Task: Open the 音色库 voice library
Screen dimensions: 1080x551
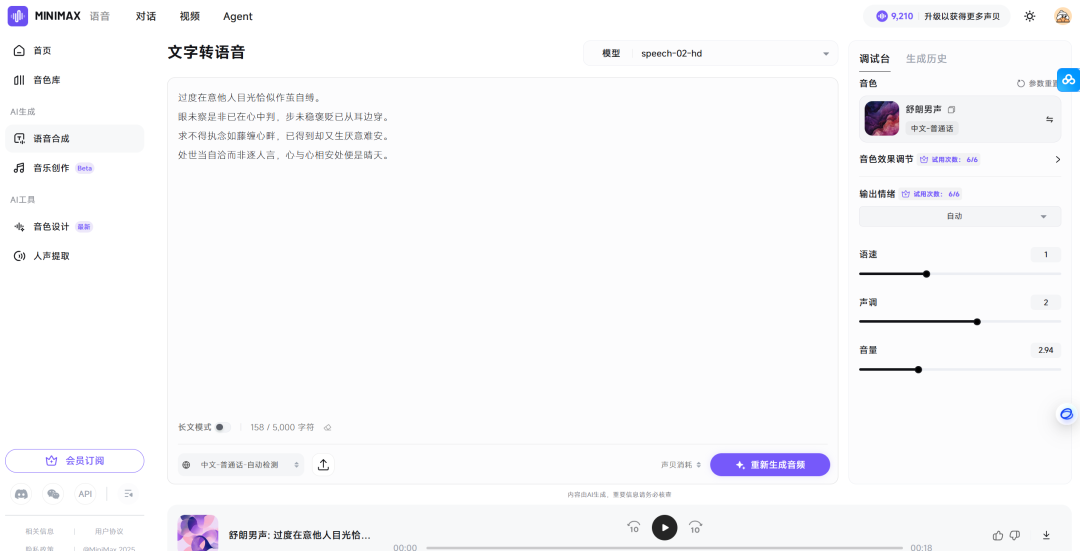Action: pos(74,80)
